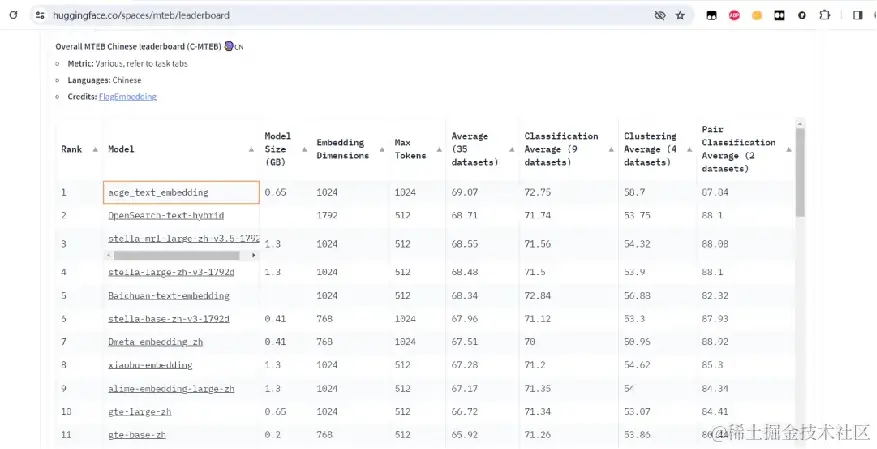The height and width of the screenshot is (449, 877).
Task: Sort by Model Size (GB) arrow
Action: click(x=304, y=150)
